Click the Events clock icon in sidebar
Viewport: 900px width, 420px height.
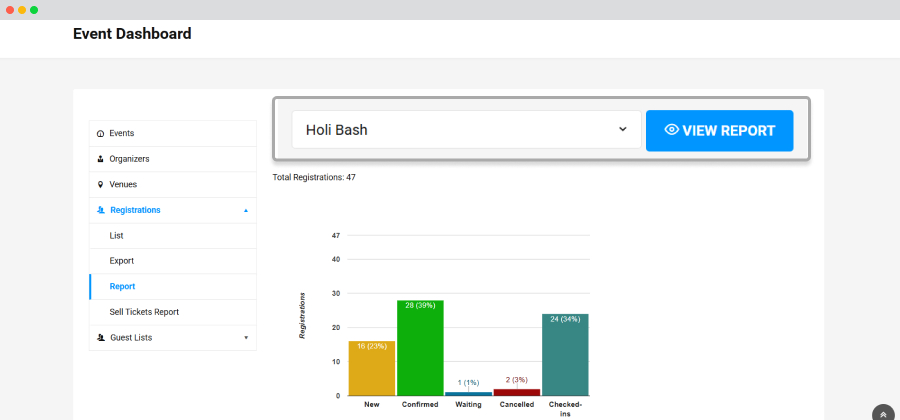click(100, 134)
